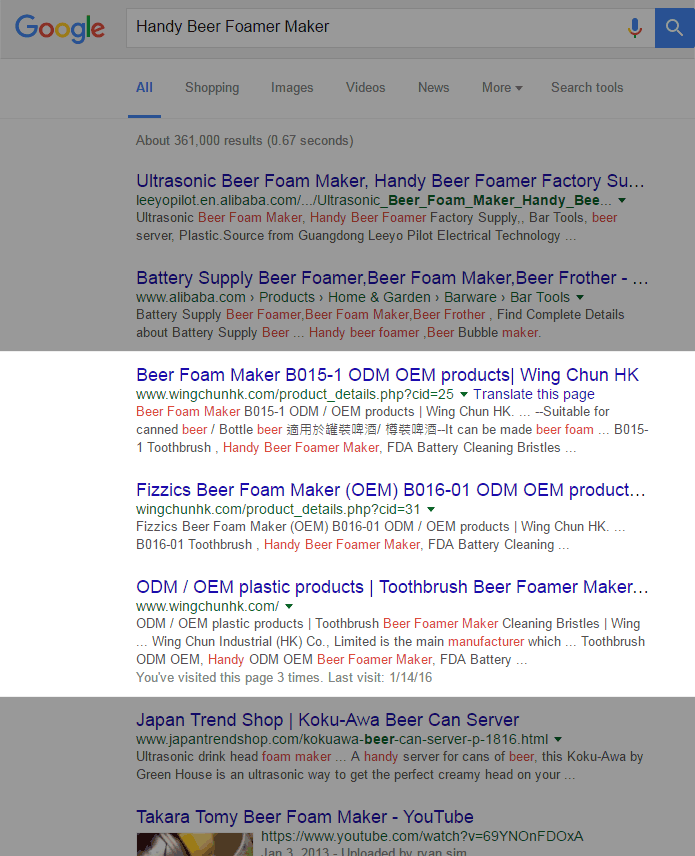The width and height of the screenshot is (695, 856).
Task: Expand arrow beside alibaba.com Bar Tools breadcrumb
Action: coord(580,298)
